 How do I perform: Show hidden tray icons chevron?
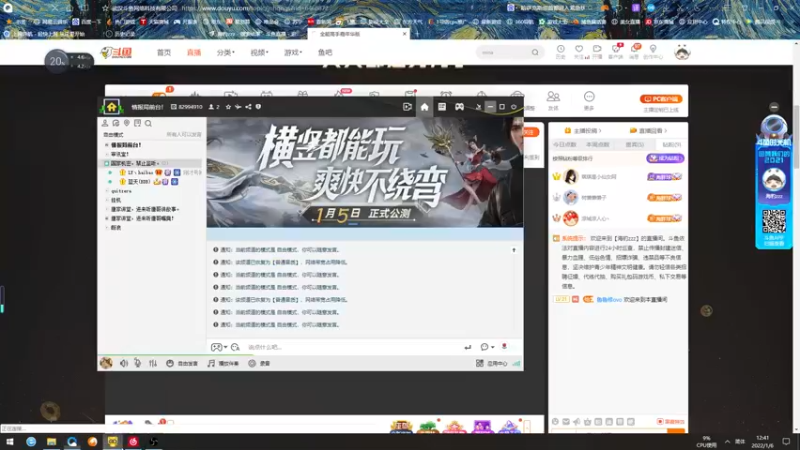pyautogui.click(x=727, y=441)
